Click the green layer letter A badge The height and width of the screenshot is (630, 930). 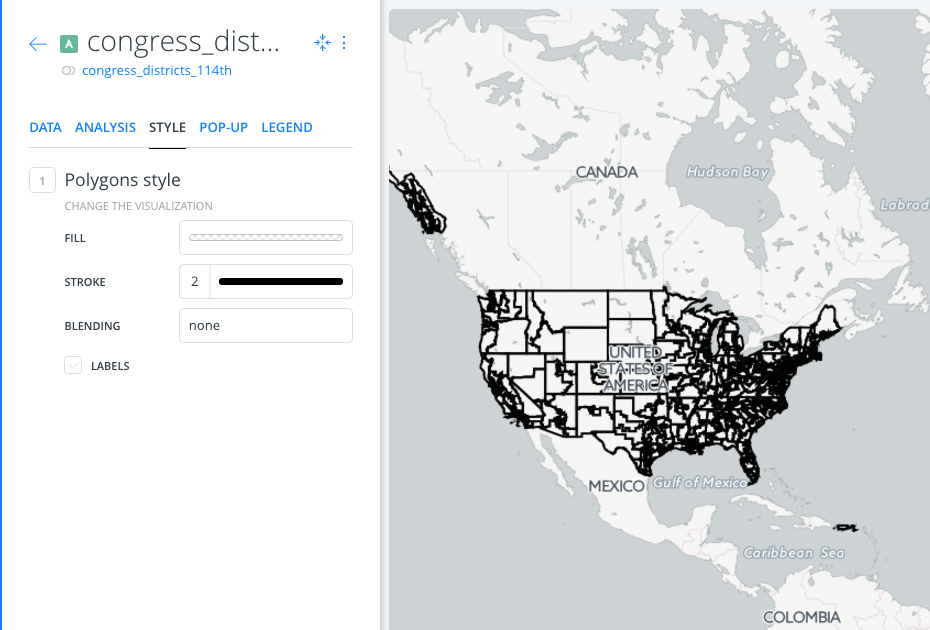pos(69,44)
